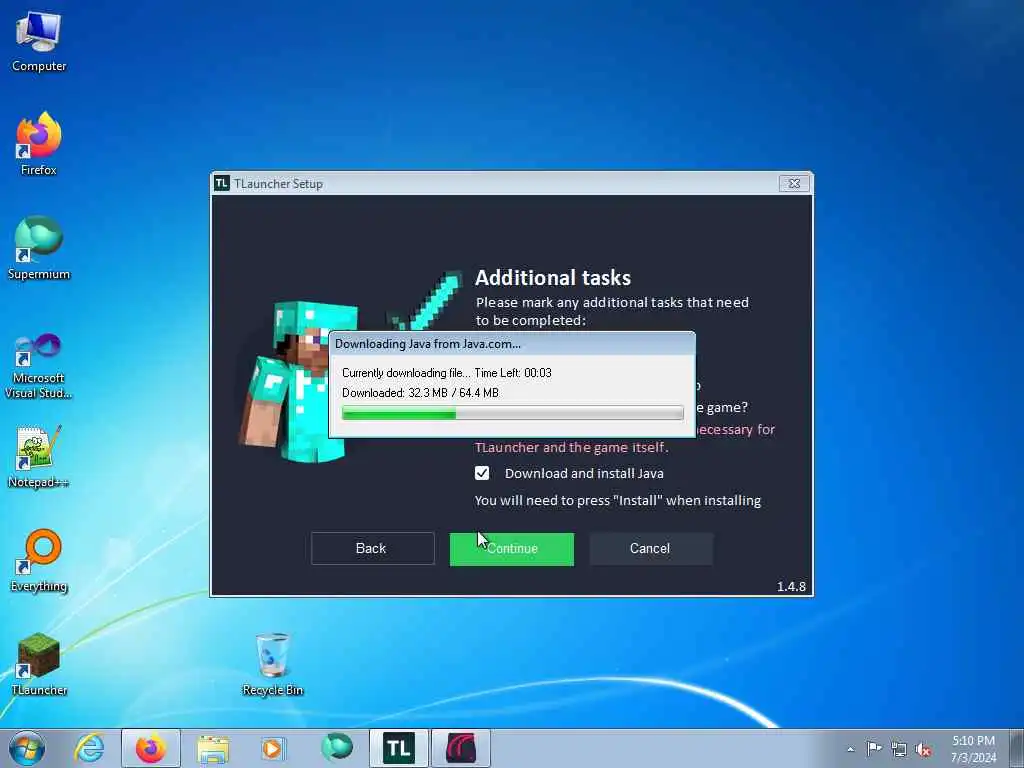Click Show Desktop strip at taskbar end
The height and width of the screenshot is (768, 1024).
[x=1017, y=748]
